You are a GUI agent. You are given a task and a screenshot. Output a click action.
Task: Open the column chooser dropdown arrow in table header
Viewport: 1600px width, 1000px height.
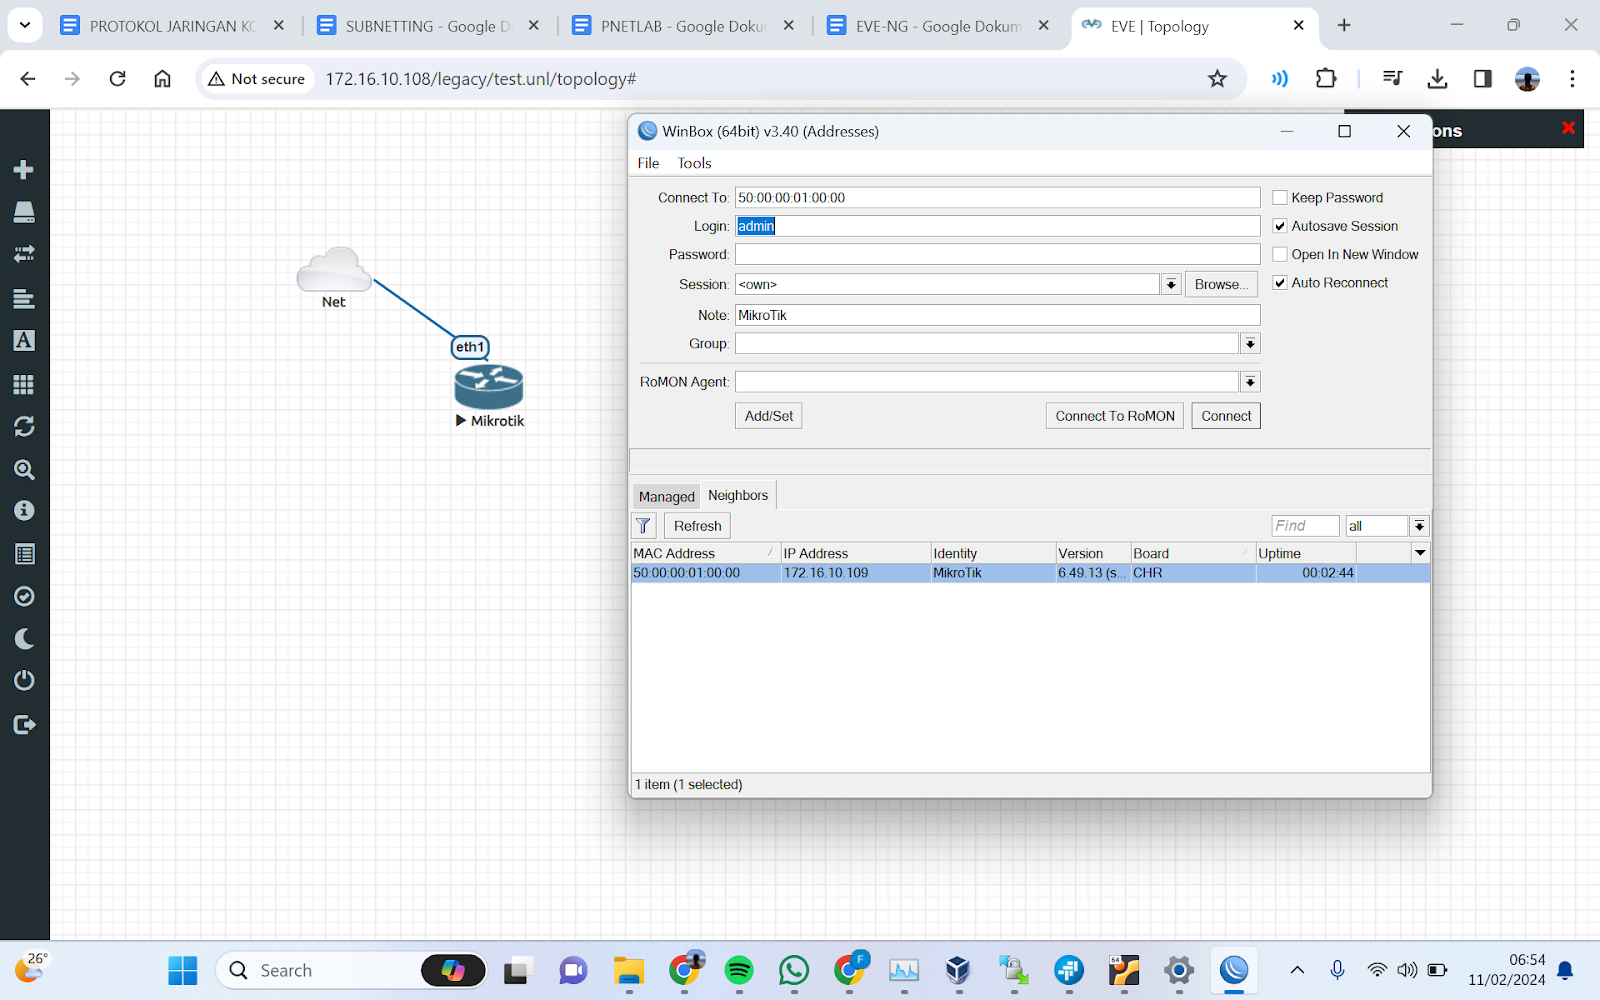point(1420,553)
